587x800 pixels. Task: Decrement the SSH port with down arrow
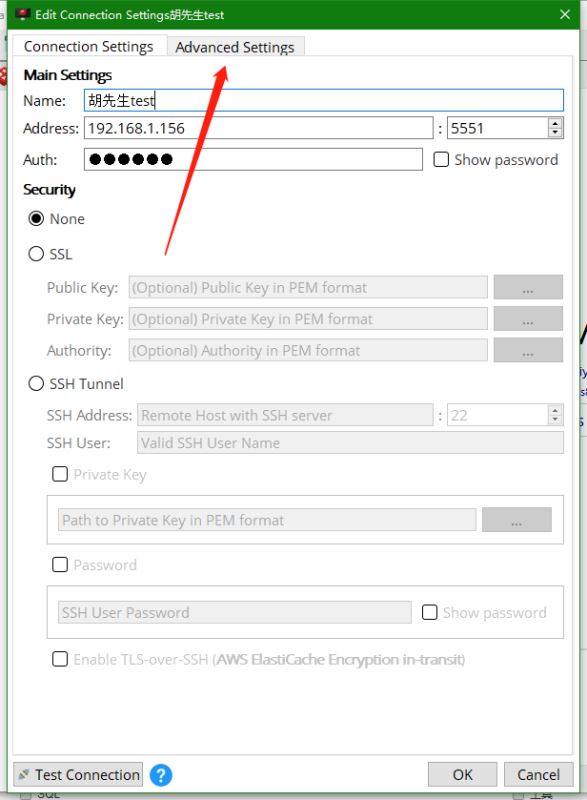[x=555, y=420]
